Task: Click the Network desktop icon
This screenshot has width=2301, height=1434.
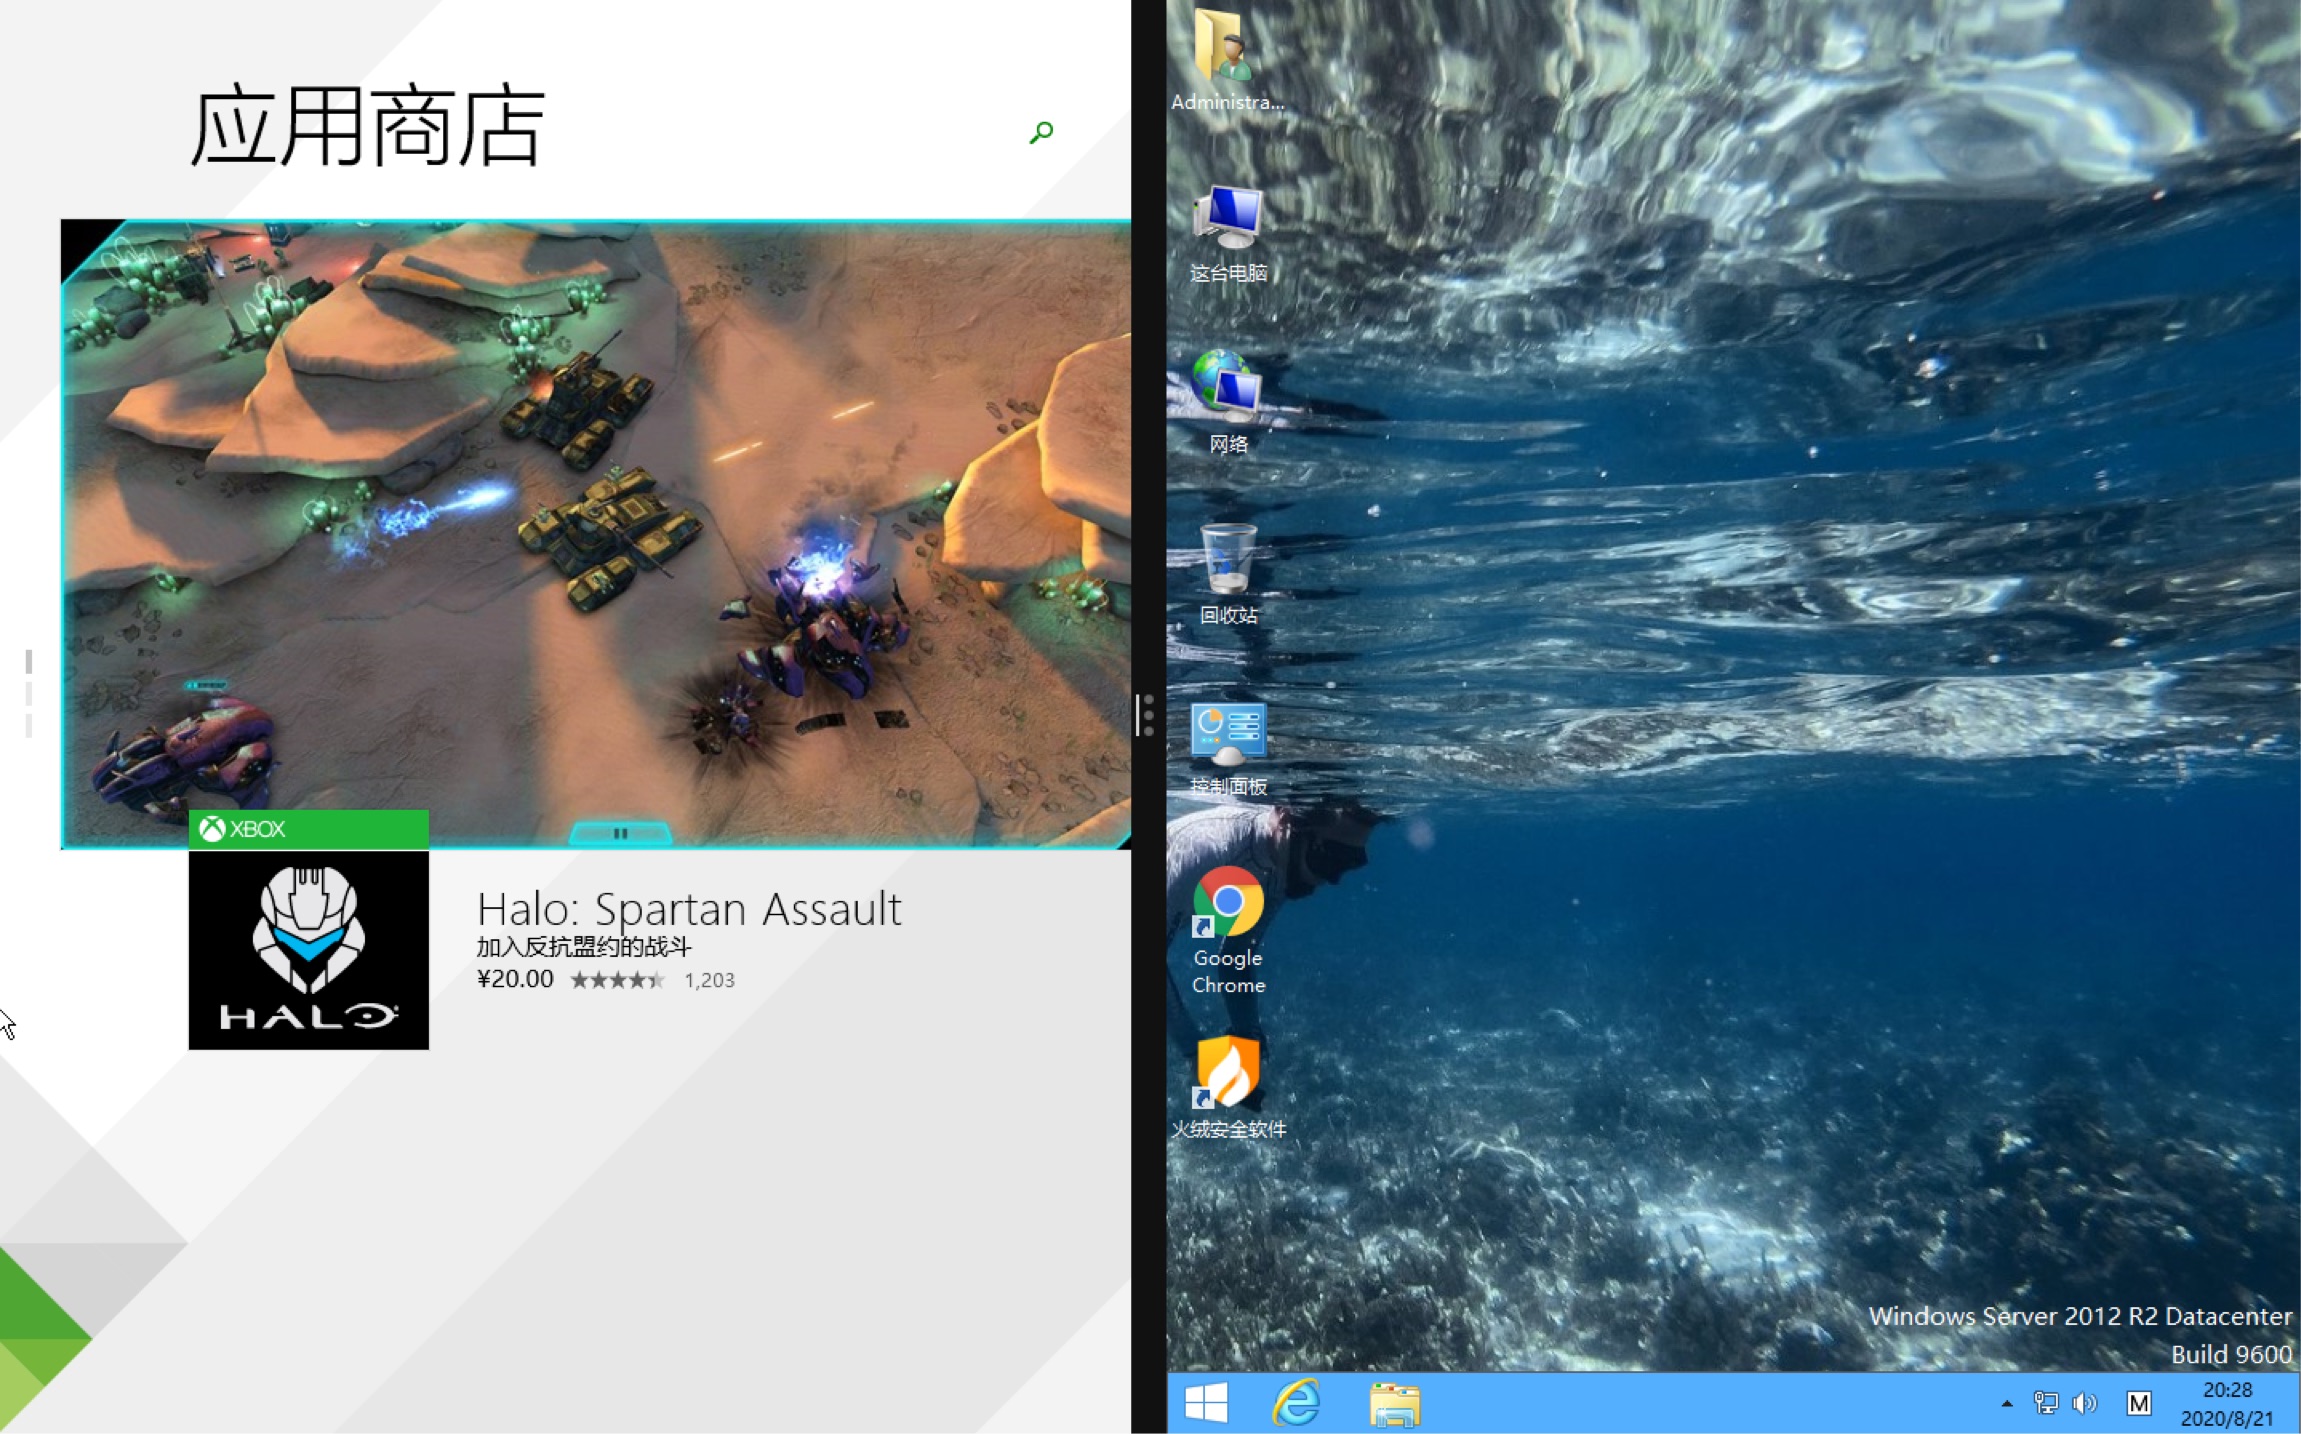Action: [x=1229, y=396]
